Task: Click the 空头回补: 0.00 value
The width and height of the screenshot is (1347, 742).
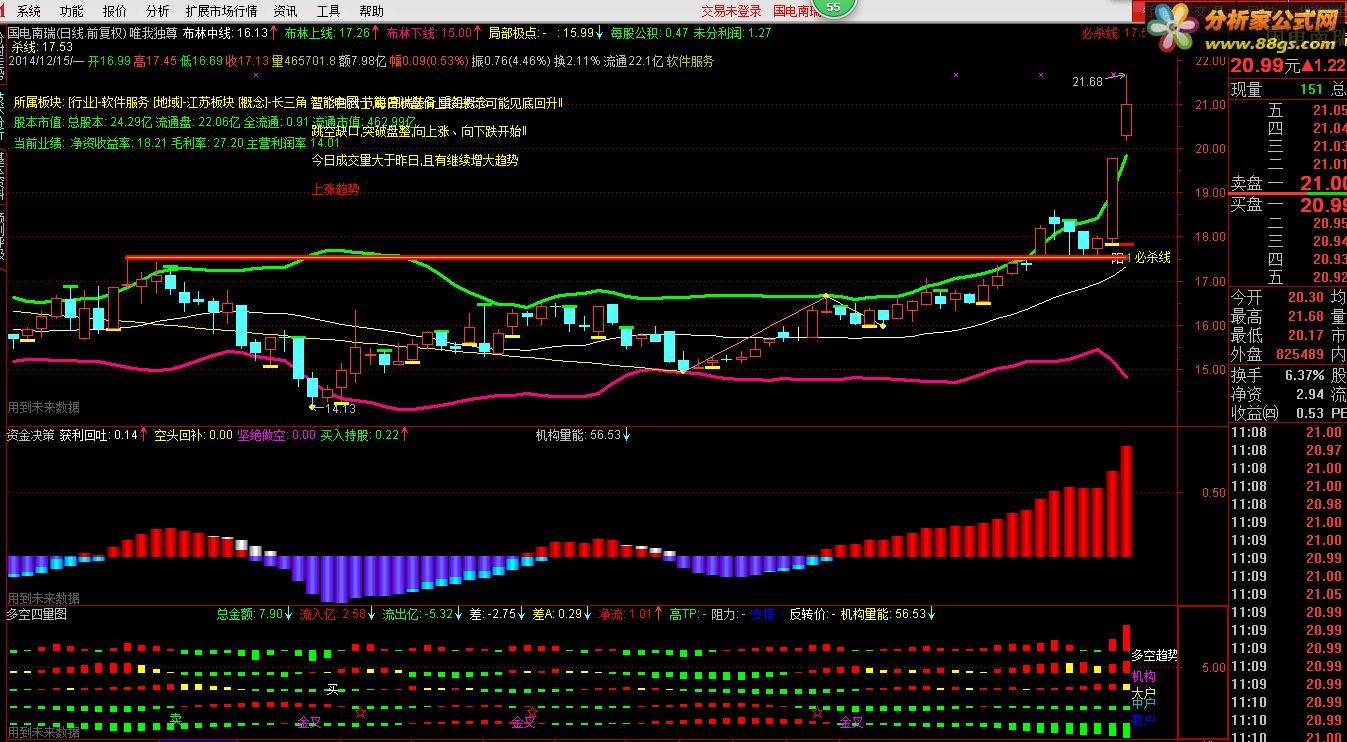Action: [x=193, y=435]
